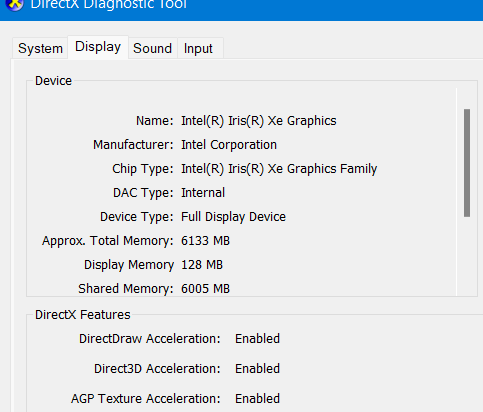The width and height of the screenshot is (483, 412).
Task: Click the Shared Memory label
Action: coord(126,289)
